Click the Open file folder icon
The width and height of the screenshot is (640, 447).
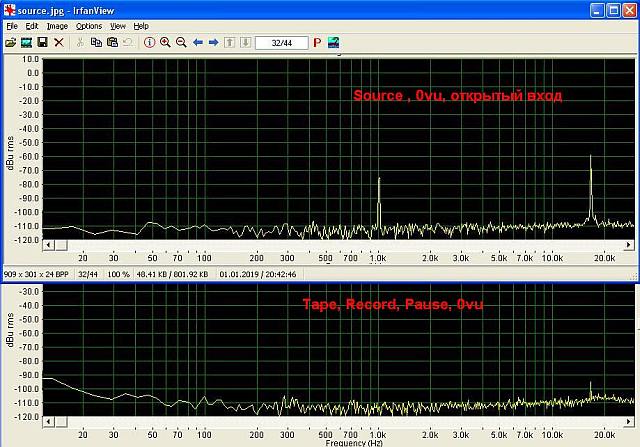pos(10,43)
